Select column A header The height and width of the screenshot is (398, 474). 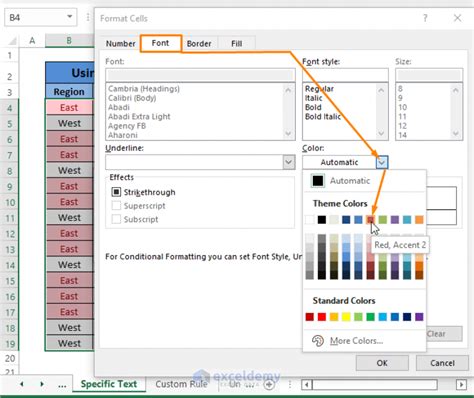point(32,41)
